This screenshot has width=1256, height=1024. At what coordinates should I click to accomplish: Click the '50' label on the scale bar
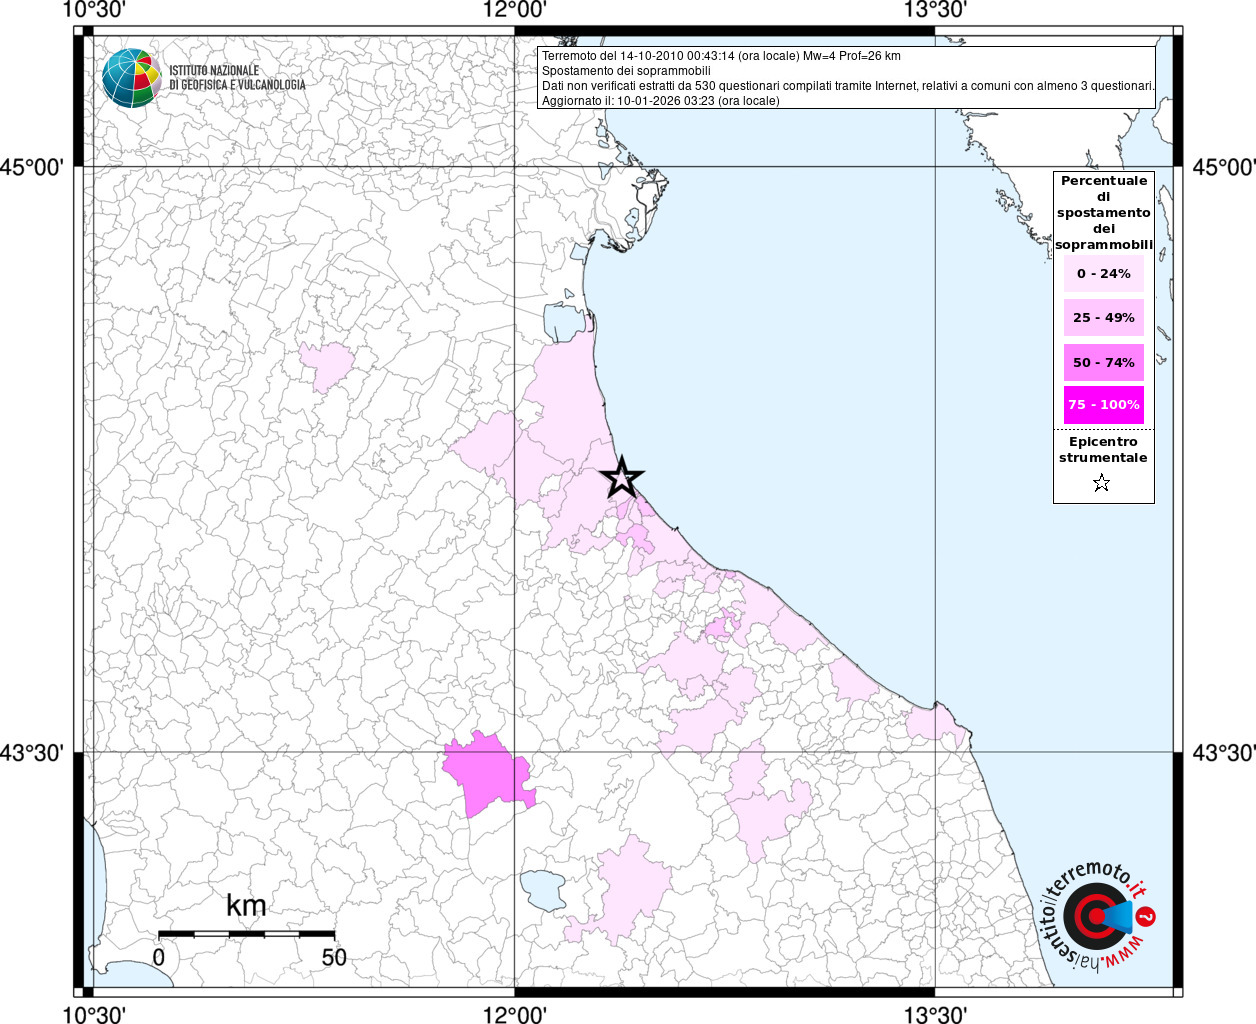(x=334, y=958)
